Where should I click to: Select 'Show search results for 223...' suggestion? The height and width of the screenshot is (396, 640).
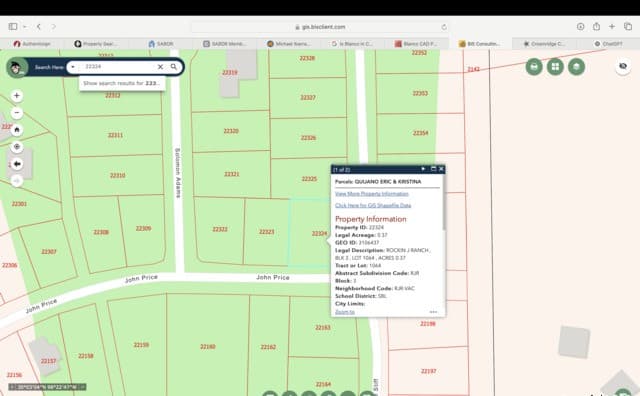point(122,83)
